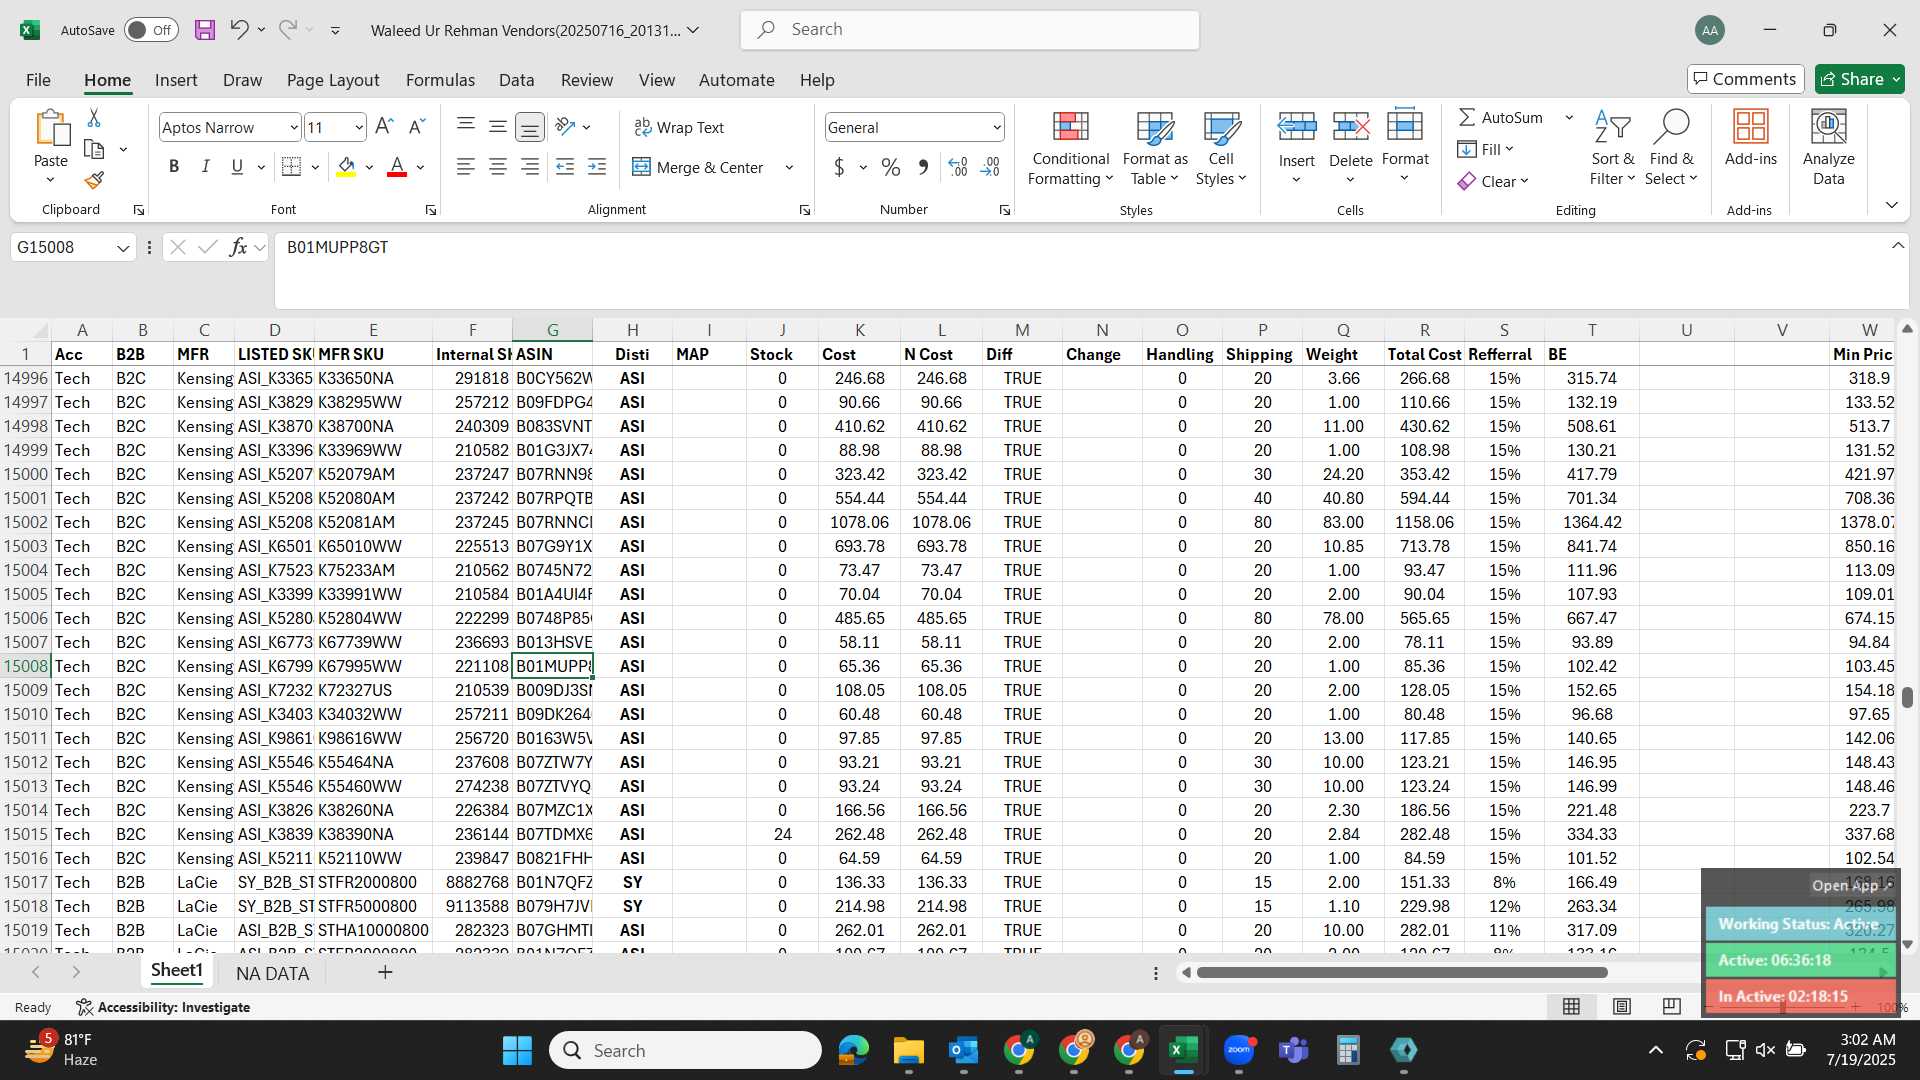The height and width of the screenshot is (1080, 1920).
Task: Expand the Name Box dropdown arrow
Action: (x=123, y=247)
